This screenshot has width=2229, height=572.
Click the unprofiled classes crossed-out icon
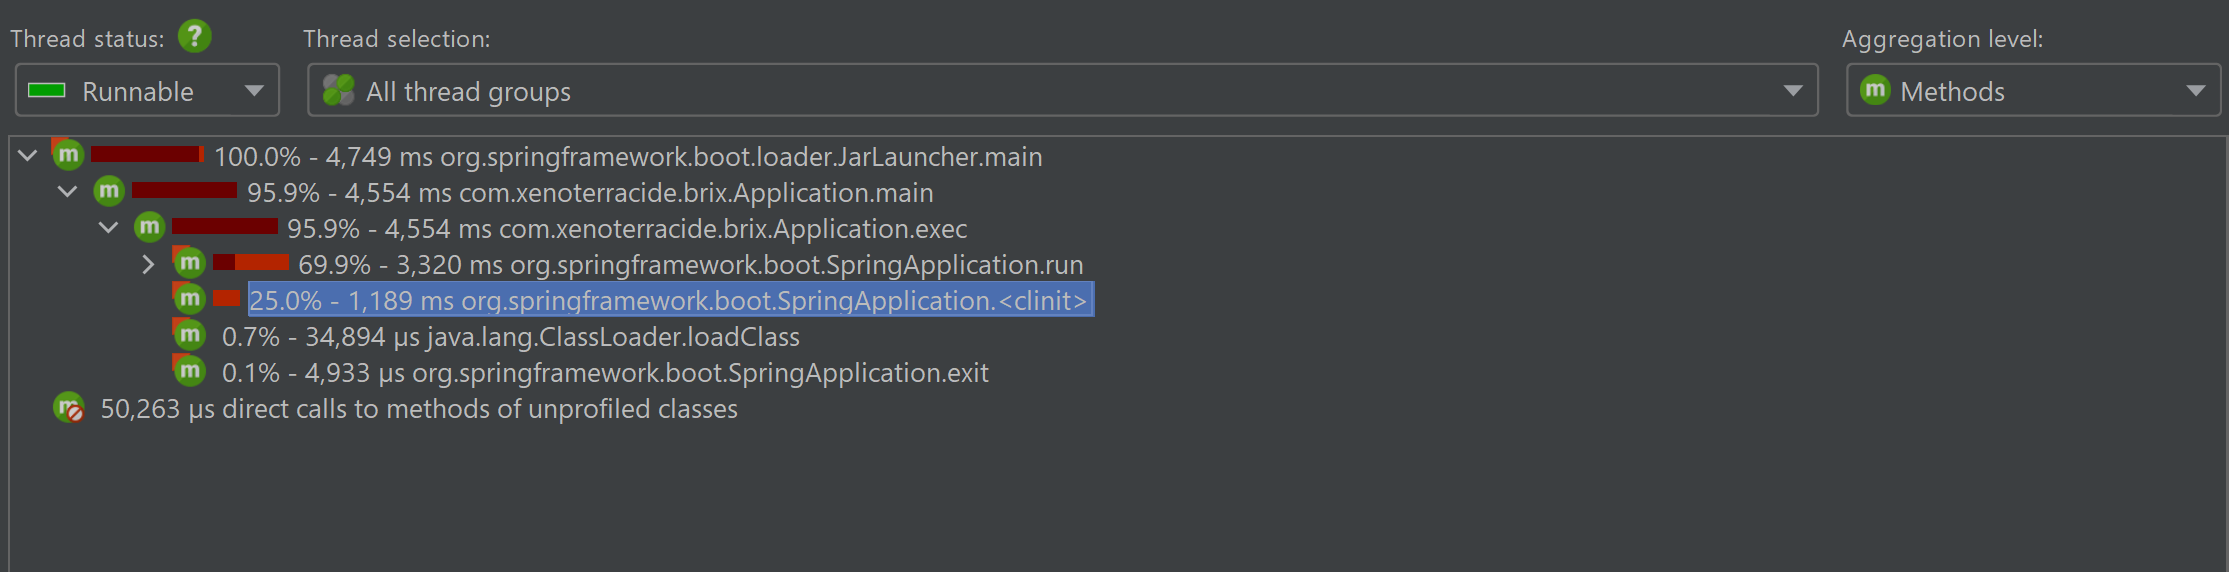[69, 408]
